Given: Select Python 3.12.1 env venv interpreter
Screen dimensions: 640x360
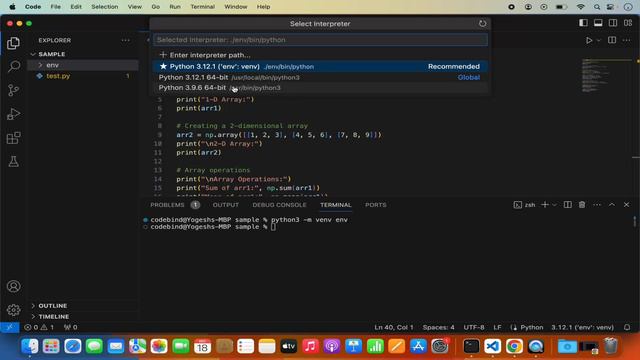Looking at the screenshot, I should [320, 67].
